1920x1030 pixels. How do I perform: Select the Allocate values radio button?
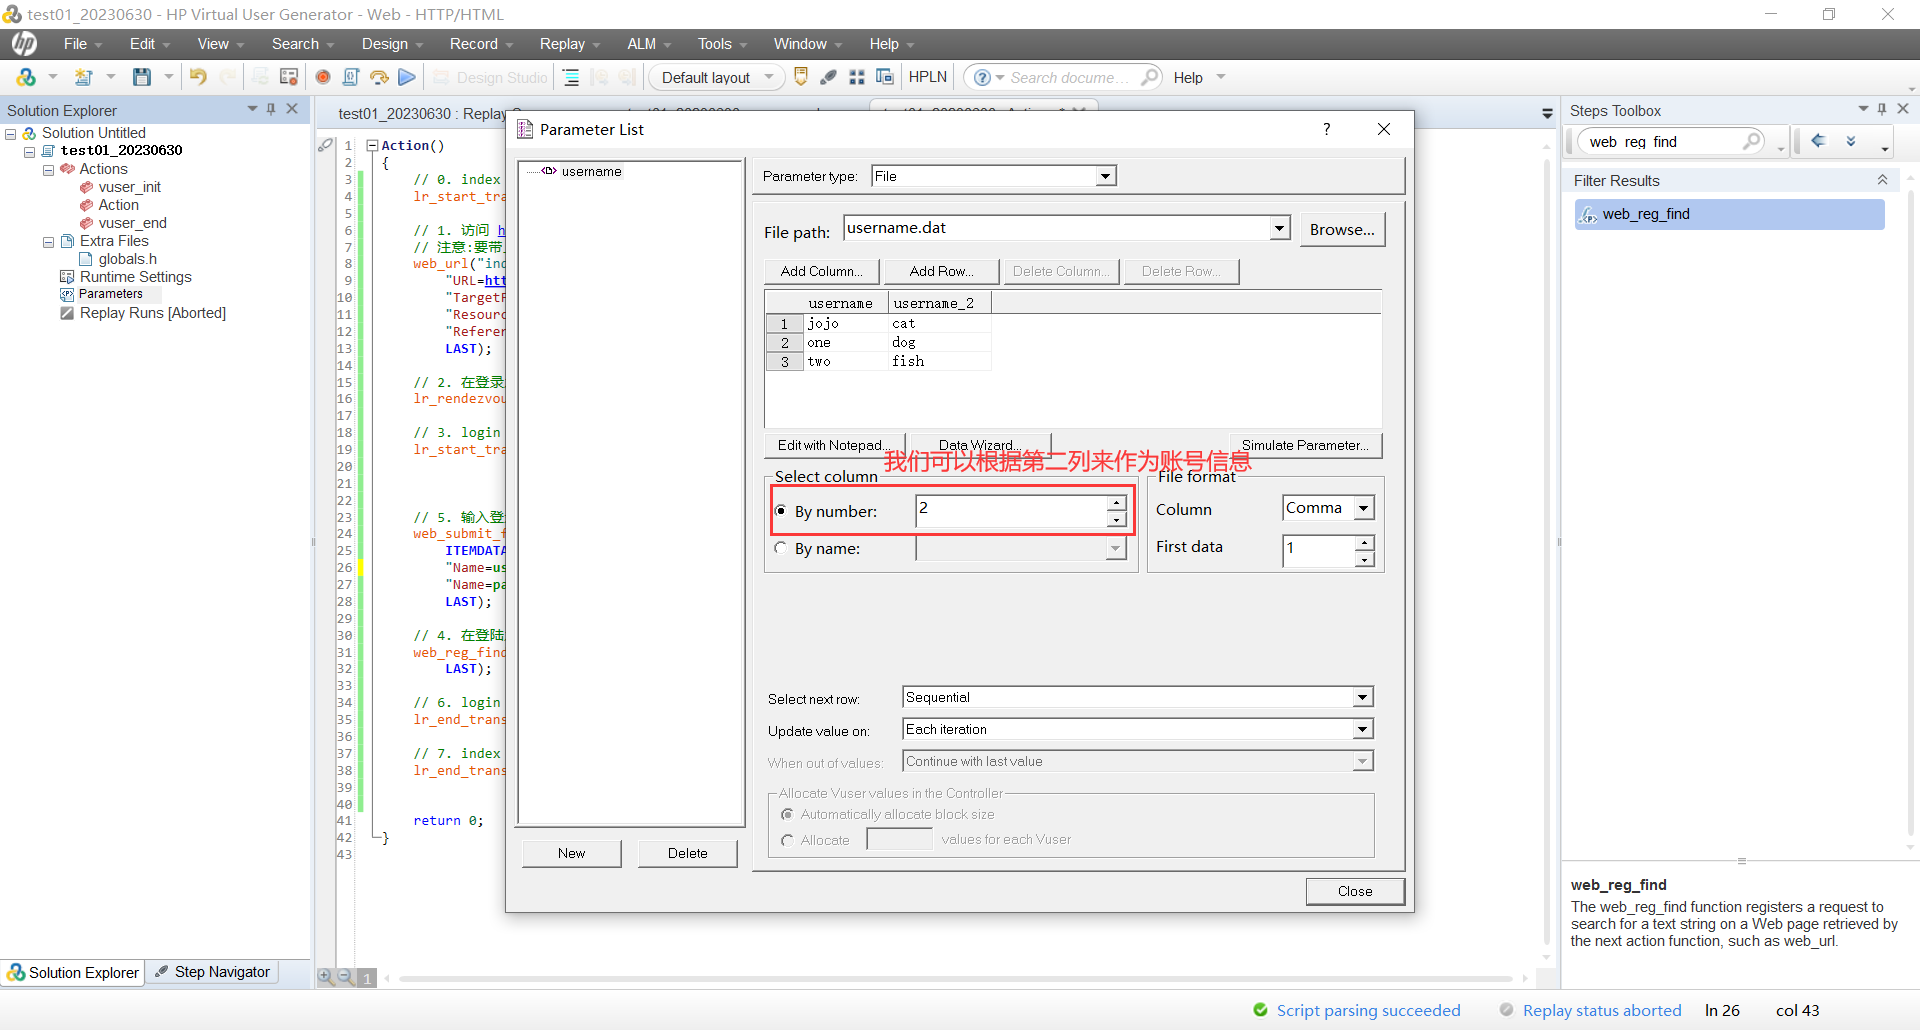pyautogui.click(x=787, y=840)
